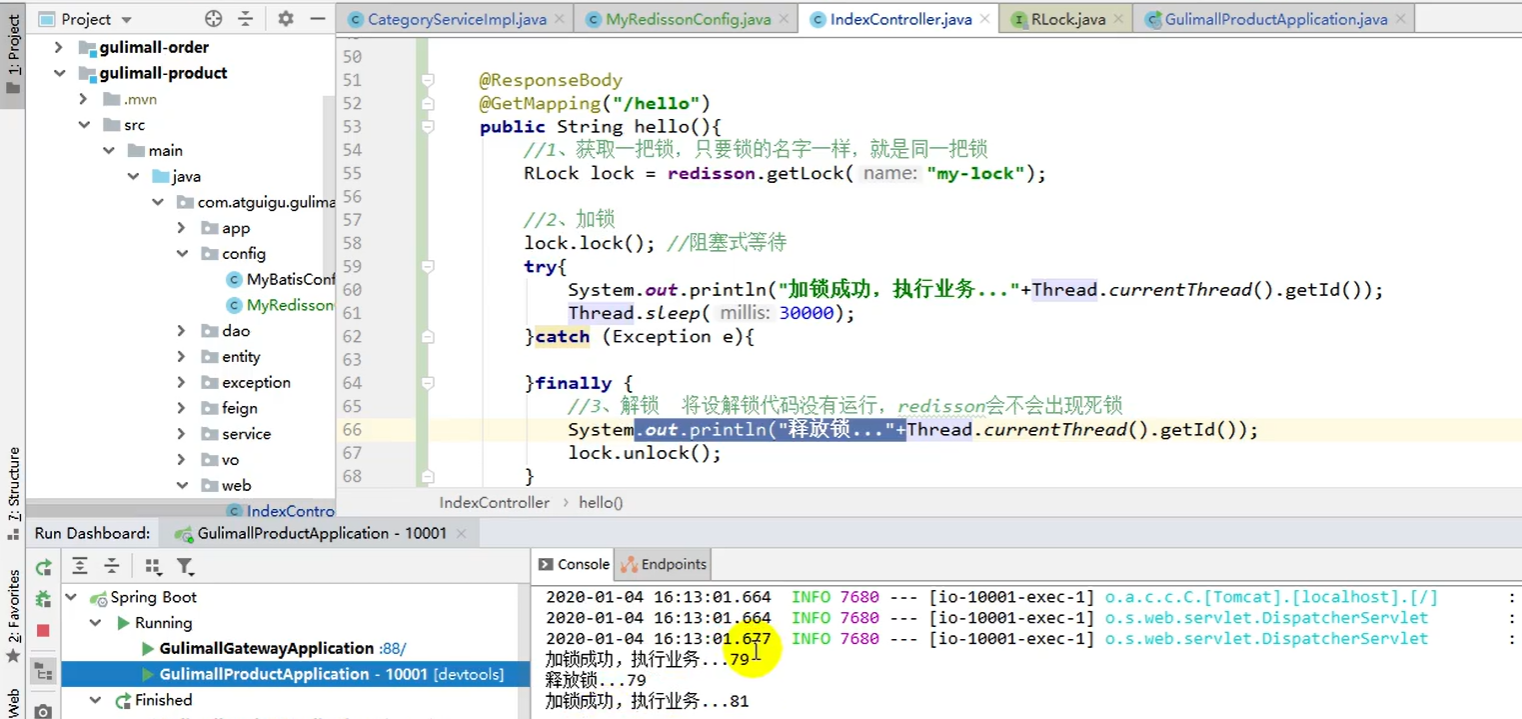Select IndexContro class in project tree
The image size is (1522, 719).
tap(281, 511)
